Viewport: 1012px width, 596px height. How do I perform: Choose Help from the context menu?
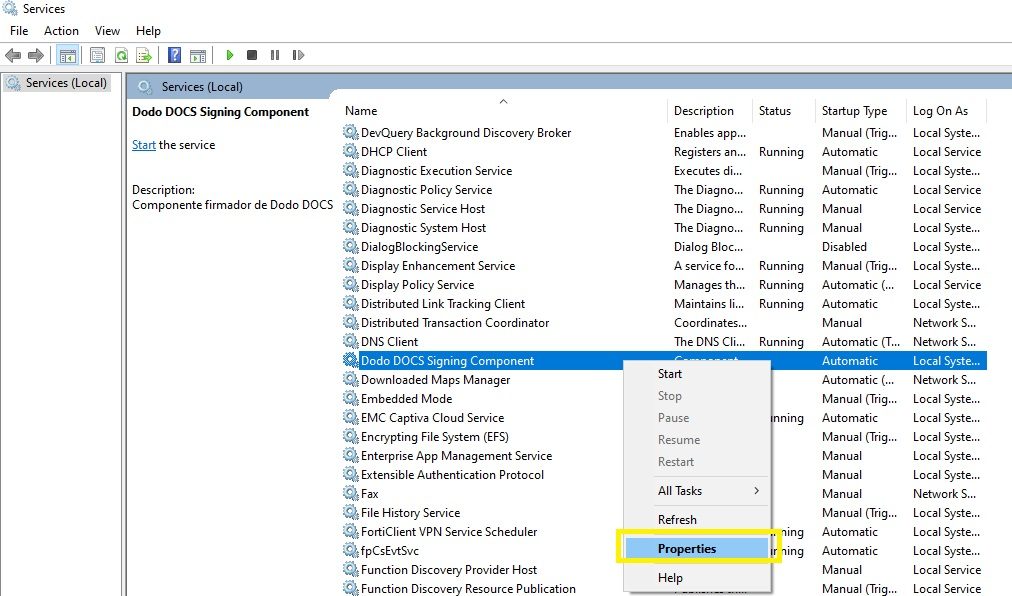(670, 577)
